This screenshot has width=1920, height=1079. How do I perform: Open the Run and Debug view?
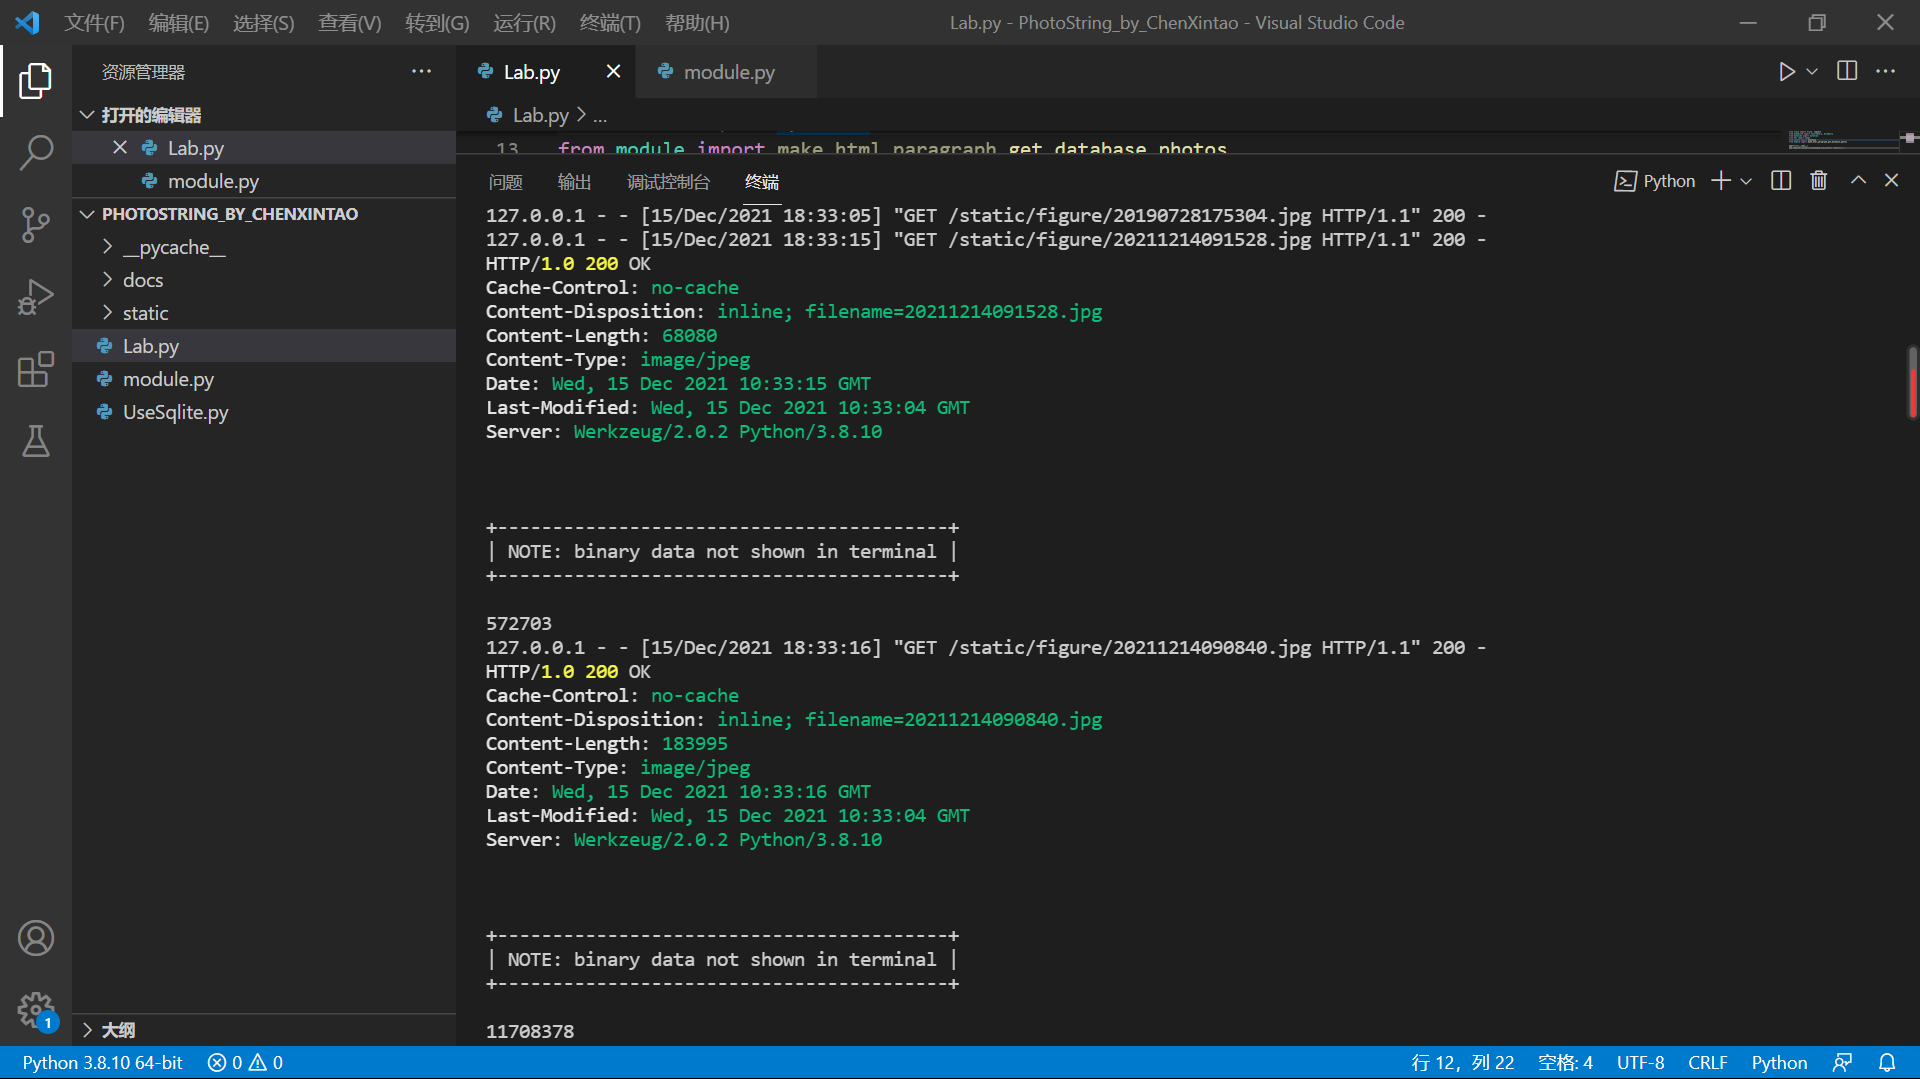pyautogui.click(x=35, y=297)
